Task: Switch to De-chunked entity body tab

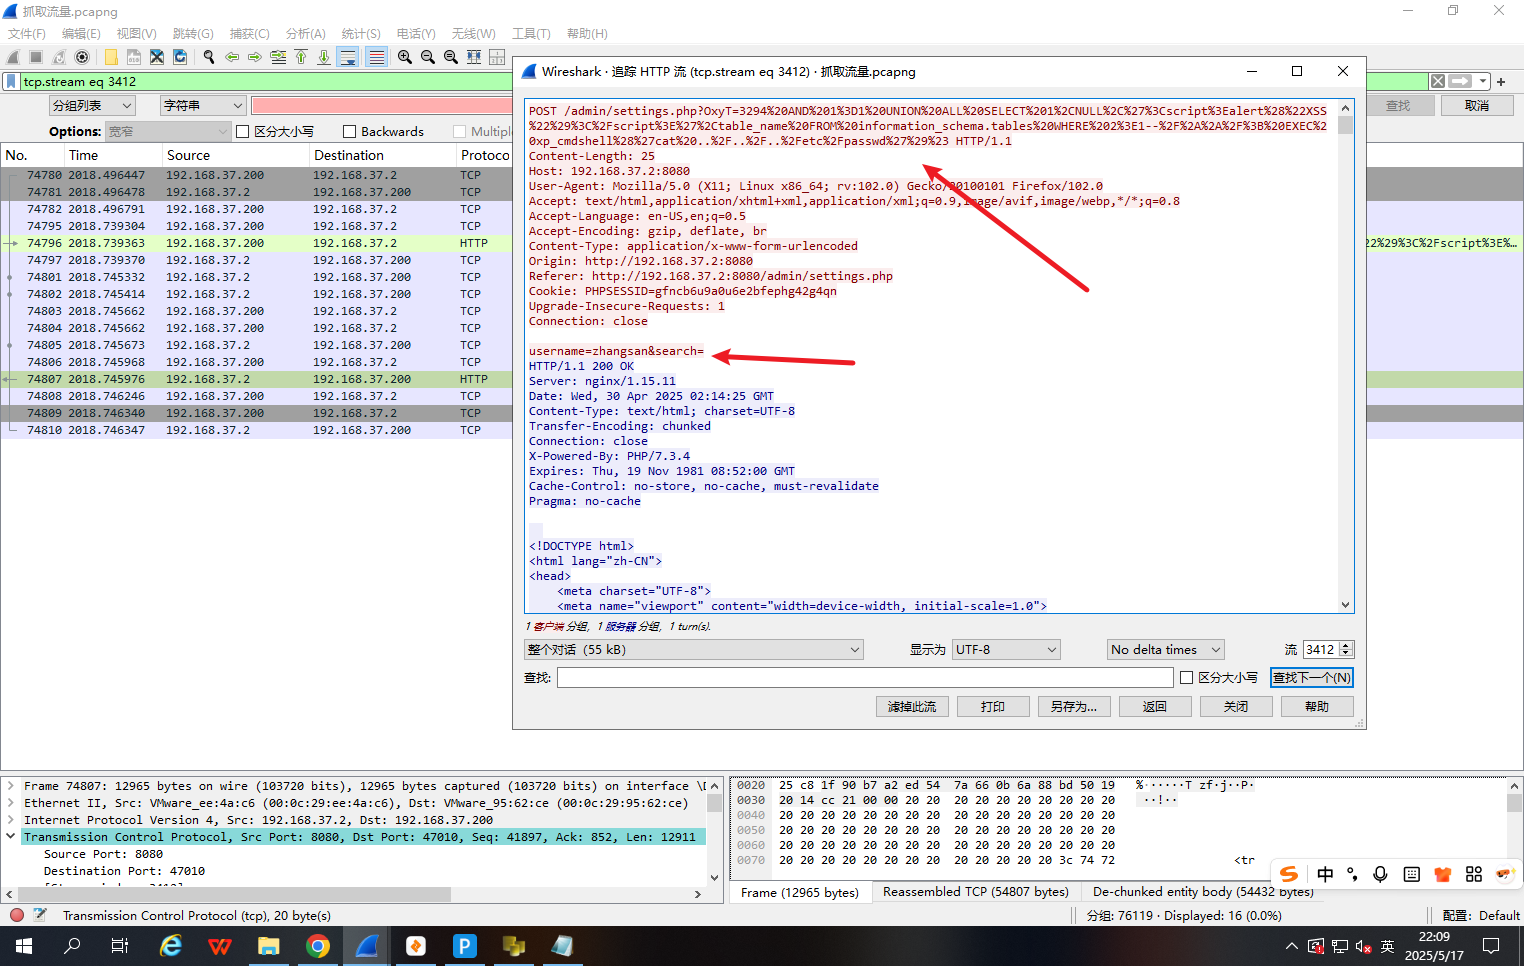Action: click(1203, 892)
